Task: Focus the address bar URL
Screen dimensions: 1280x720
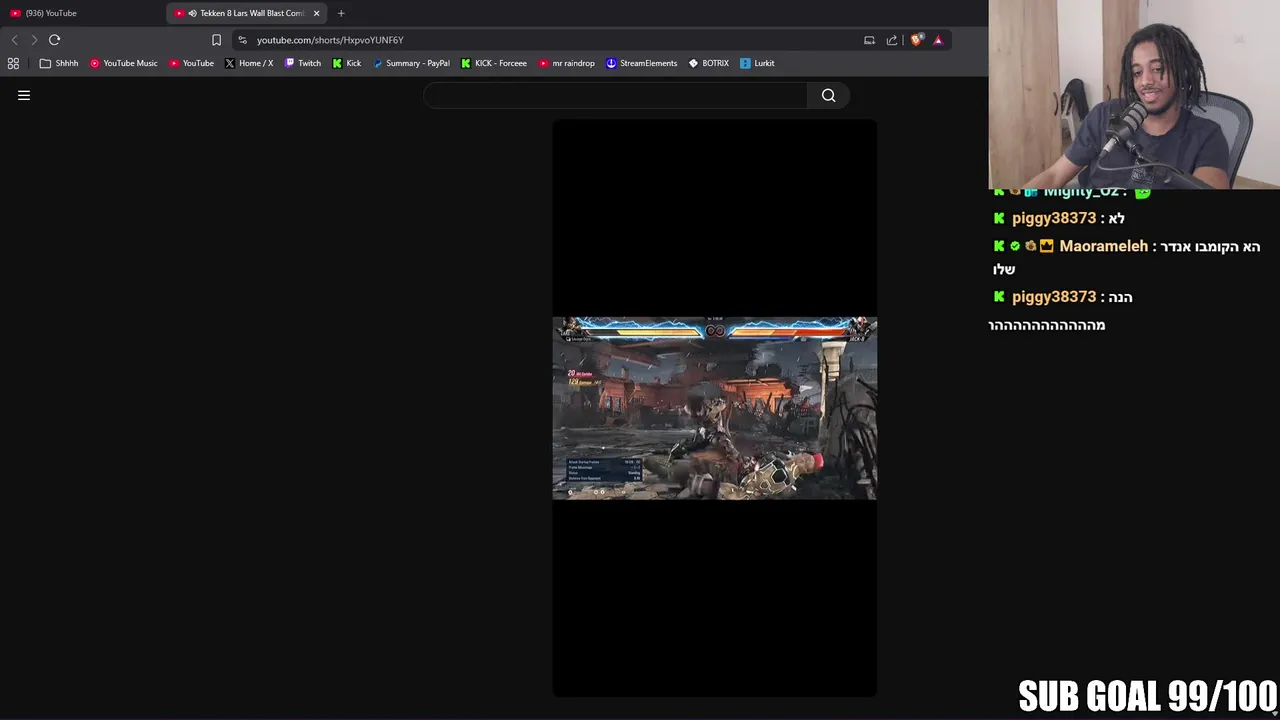Action: [330, 40]
